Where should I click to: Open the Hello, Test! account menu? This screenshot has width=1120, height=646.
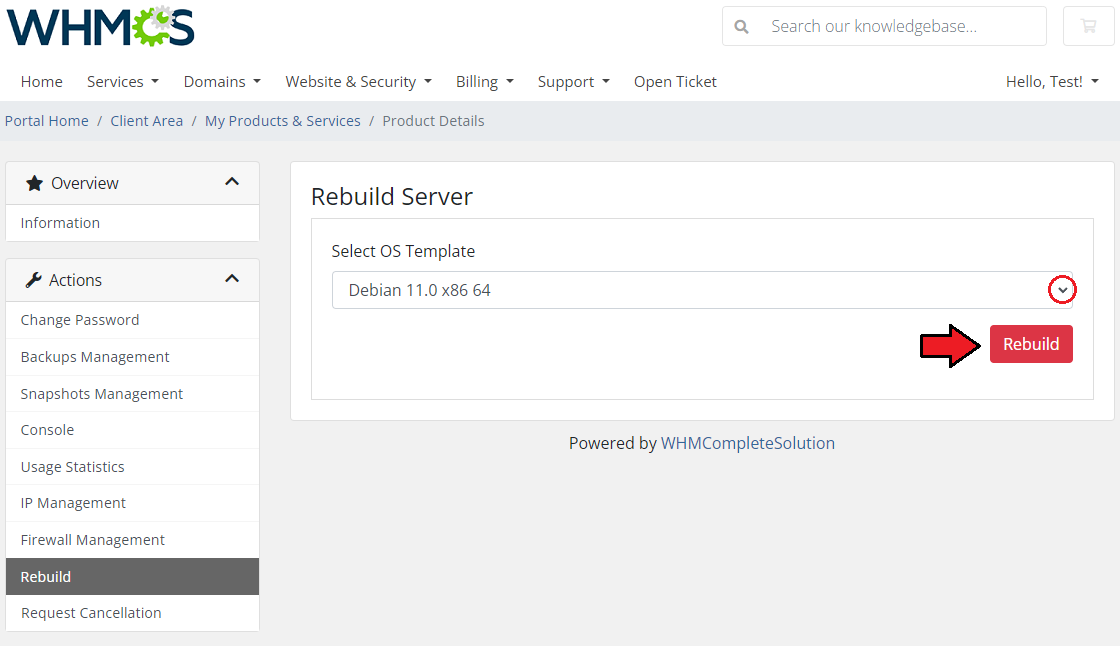[1052, 81]
